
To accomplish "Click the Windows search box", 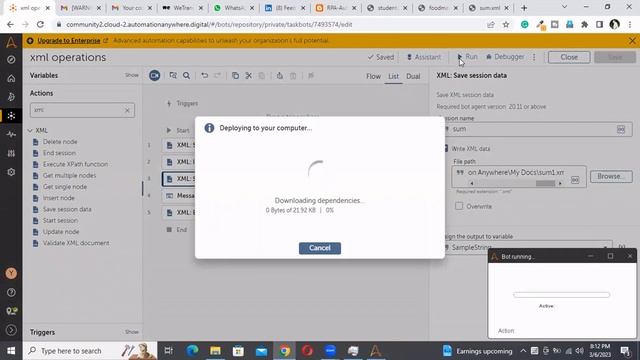I will point(90,351).
